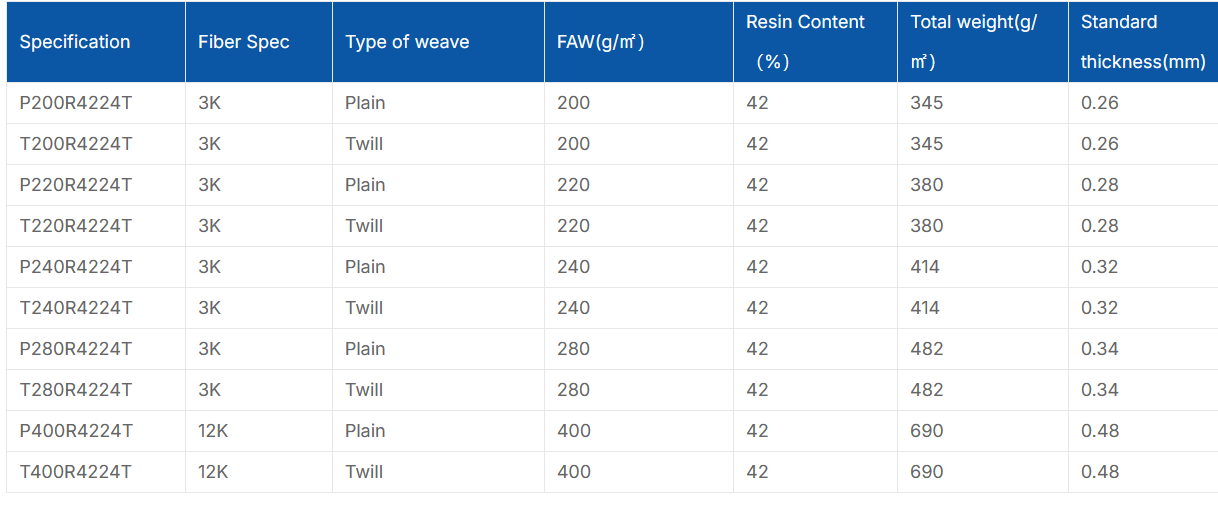The width and height of the screenshot is (1218, 517).
Task: Select the Type of weave header
Action: (407, 42)
